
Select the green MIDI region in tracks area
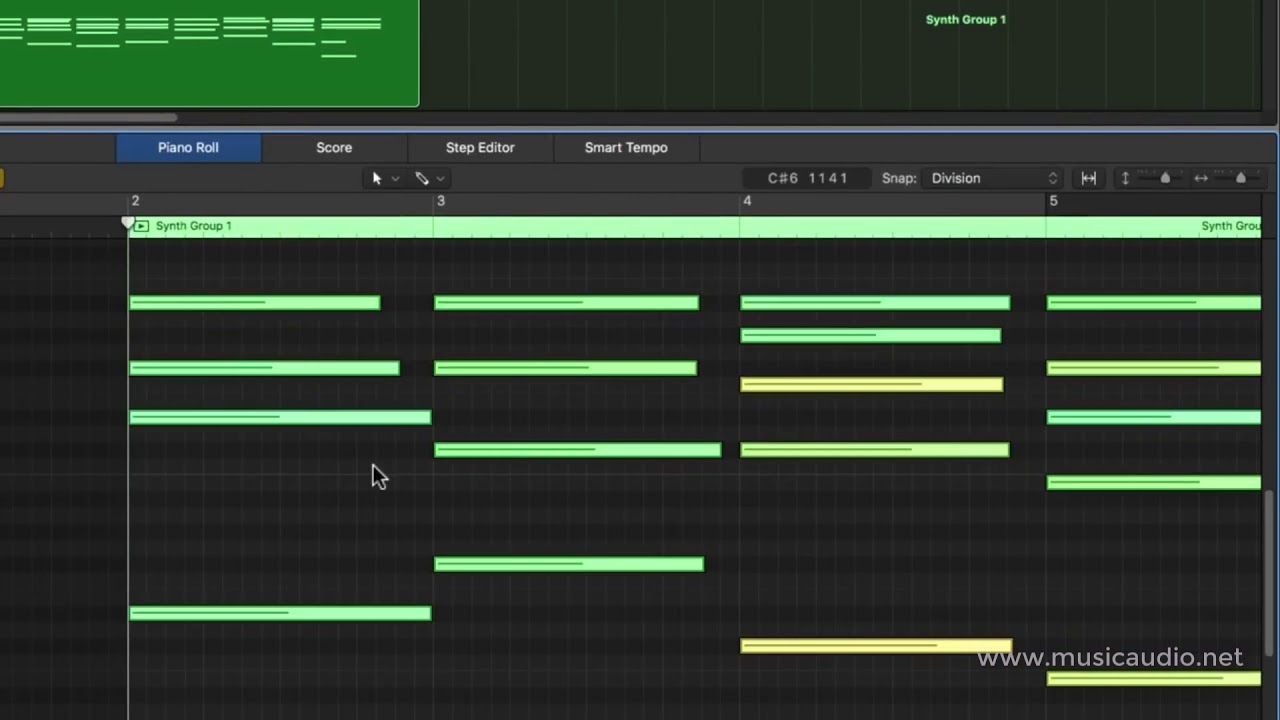(x=209, y=53)
